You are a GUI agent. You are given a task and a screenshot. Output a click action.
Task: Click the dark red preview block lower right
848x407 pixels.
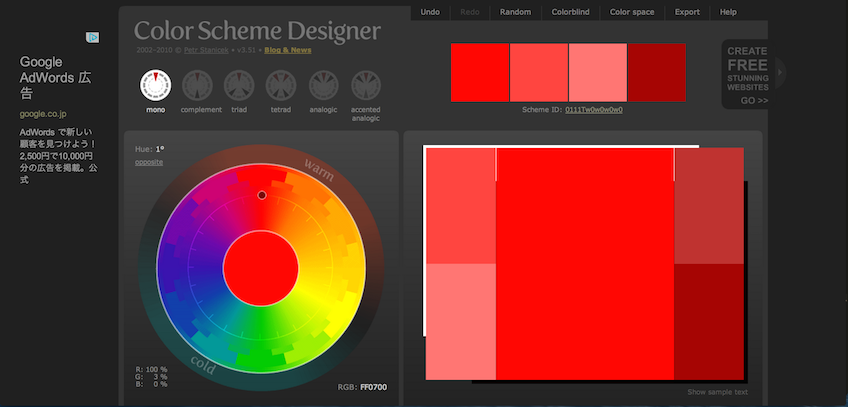[x=709, y=322]
